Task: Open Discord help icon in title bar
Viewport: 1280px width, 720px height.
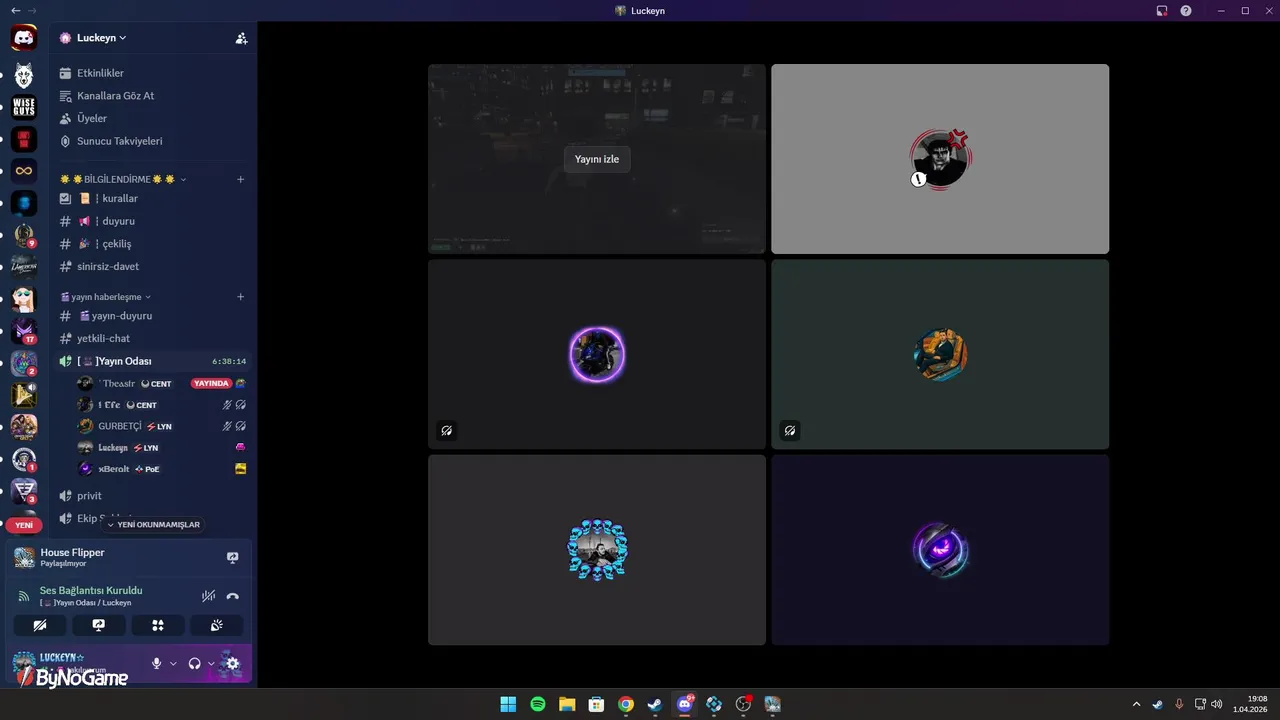Action: click(1186, 11)
